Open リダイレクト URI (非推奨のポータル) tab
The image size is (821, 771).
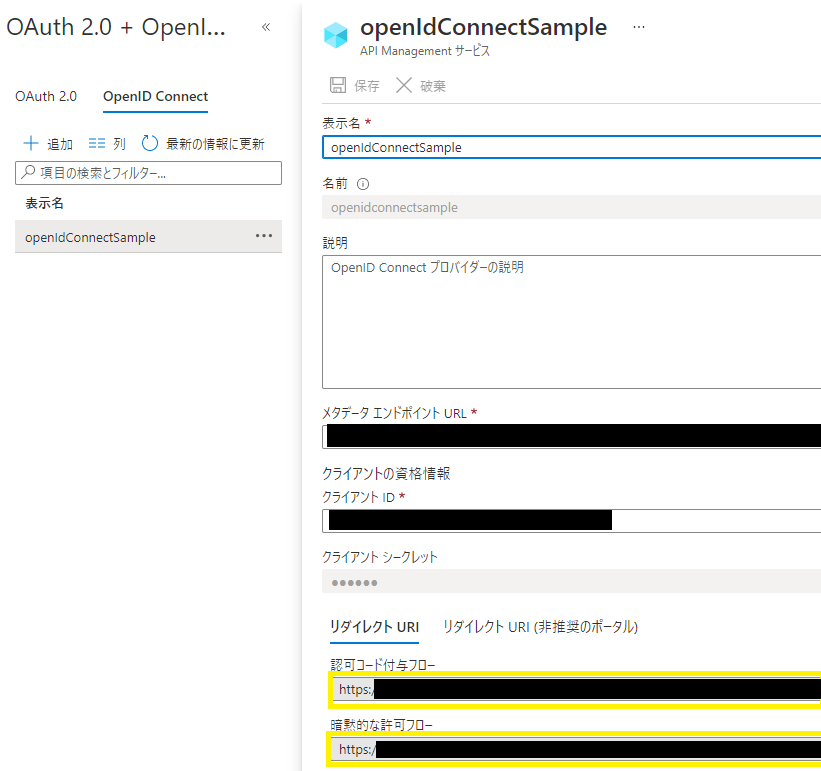point(540,627)
